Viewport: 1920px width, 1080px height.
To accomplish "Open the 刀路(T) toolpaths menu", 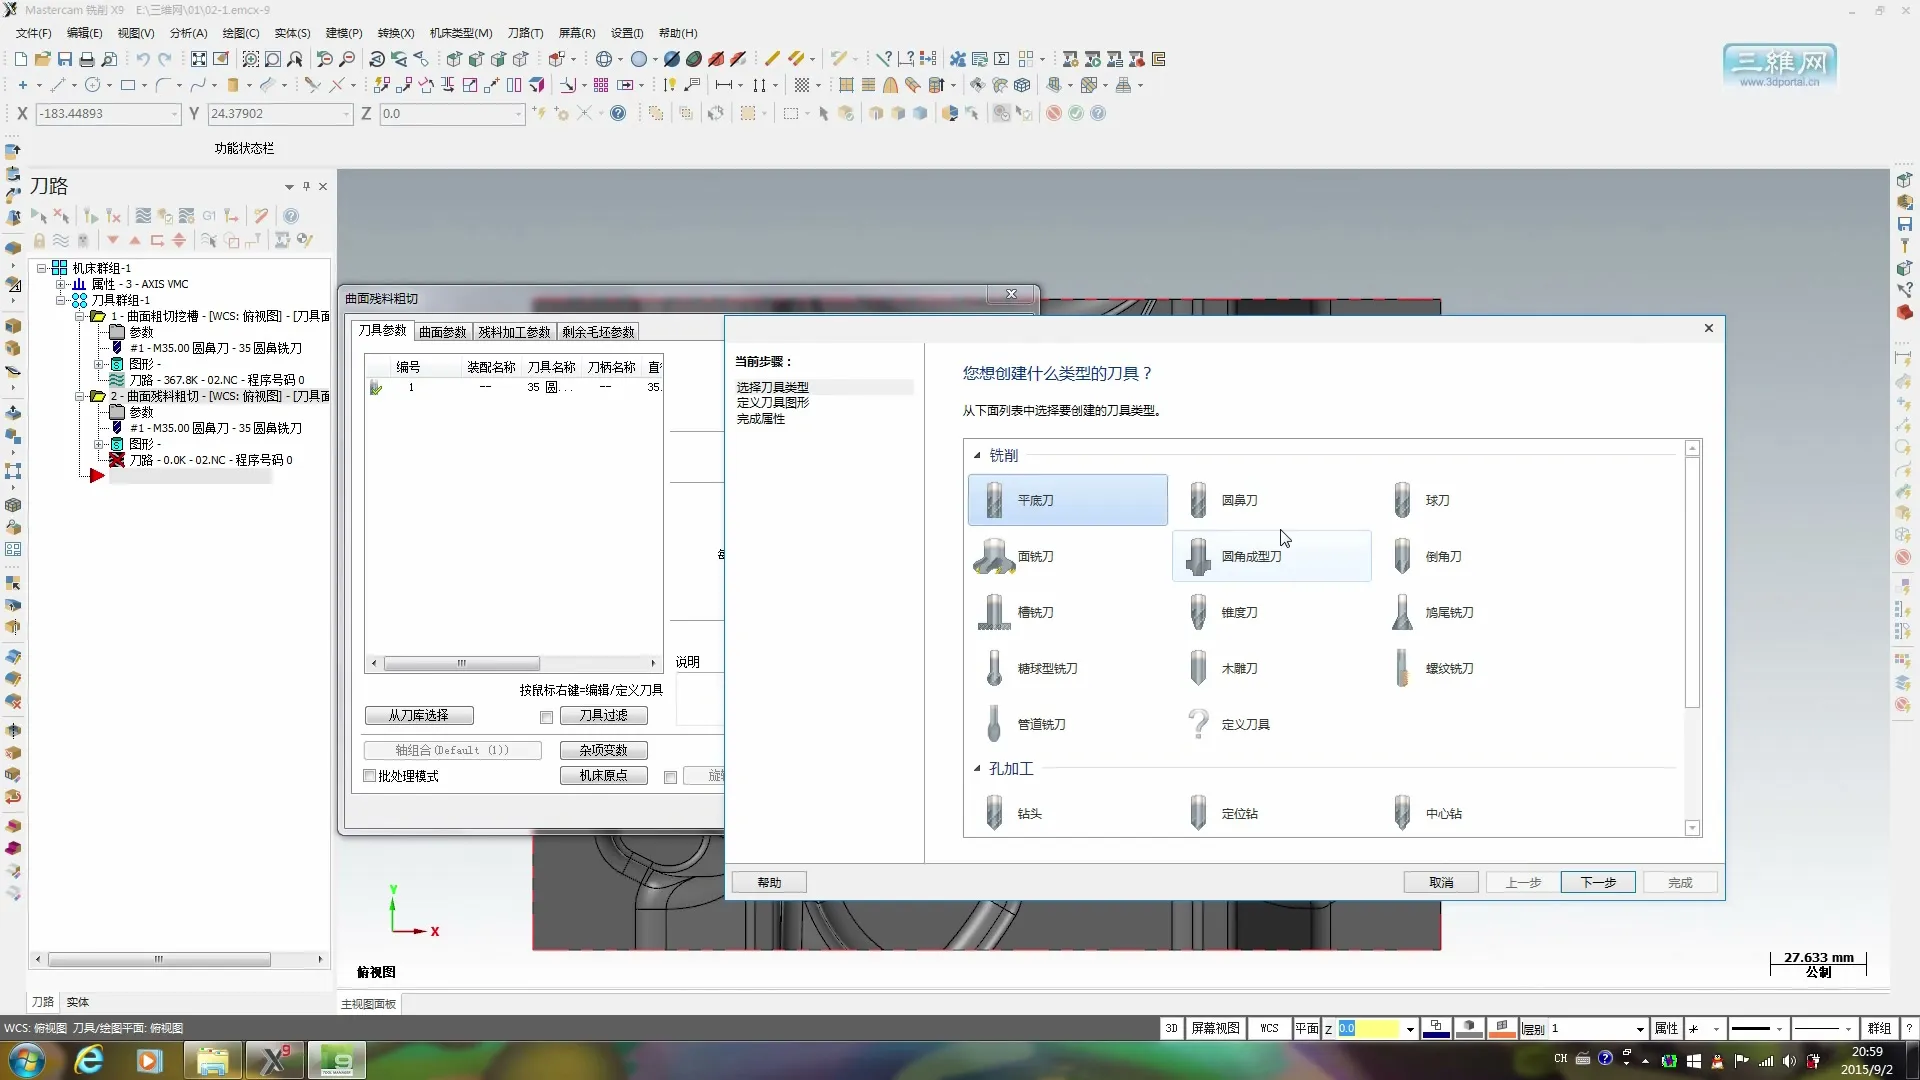I will click(x=525, y=33).
